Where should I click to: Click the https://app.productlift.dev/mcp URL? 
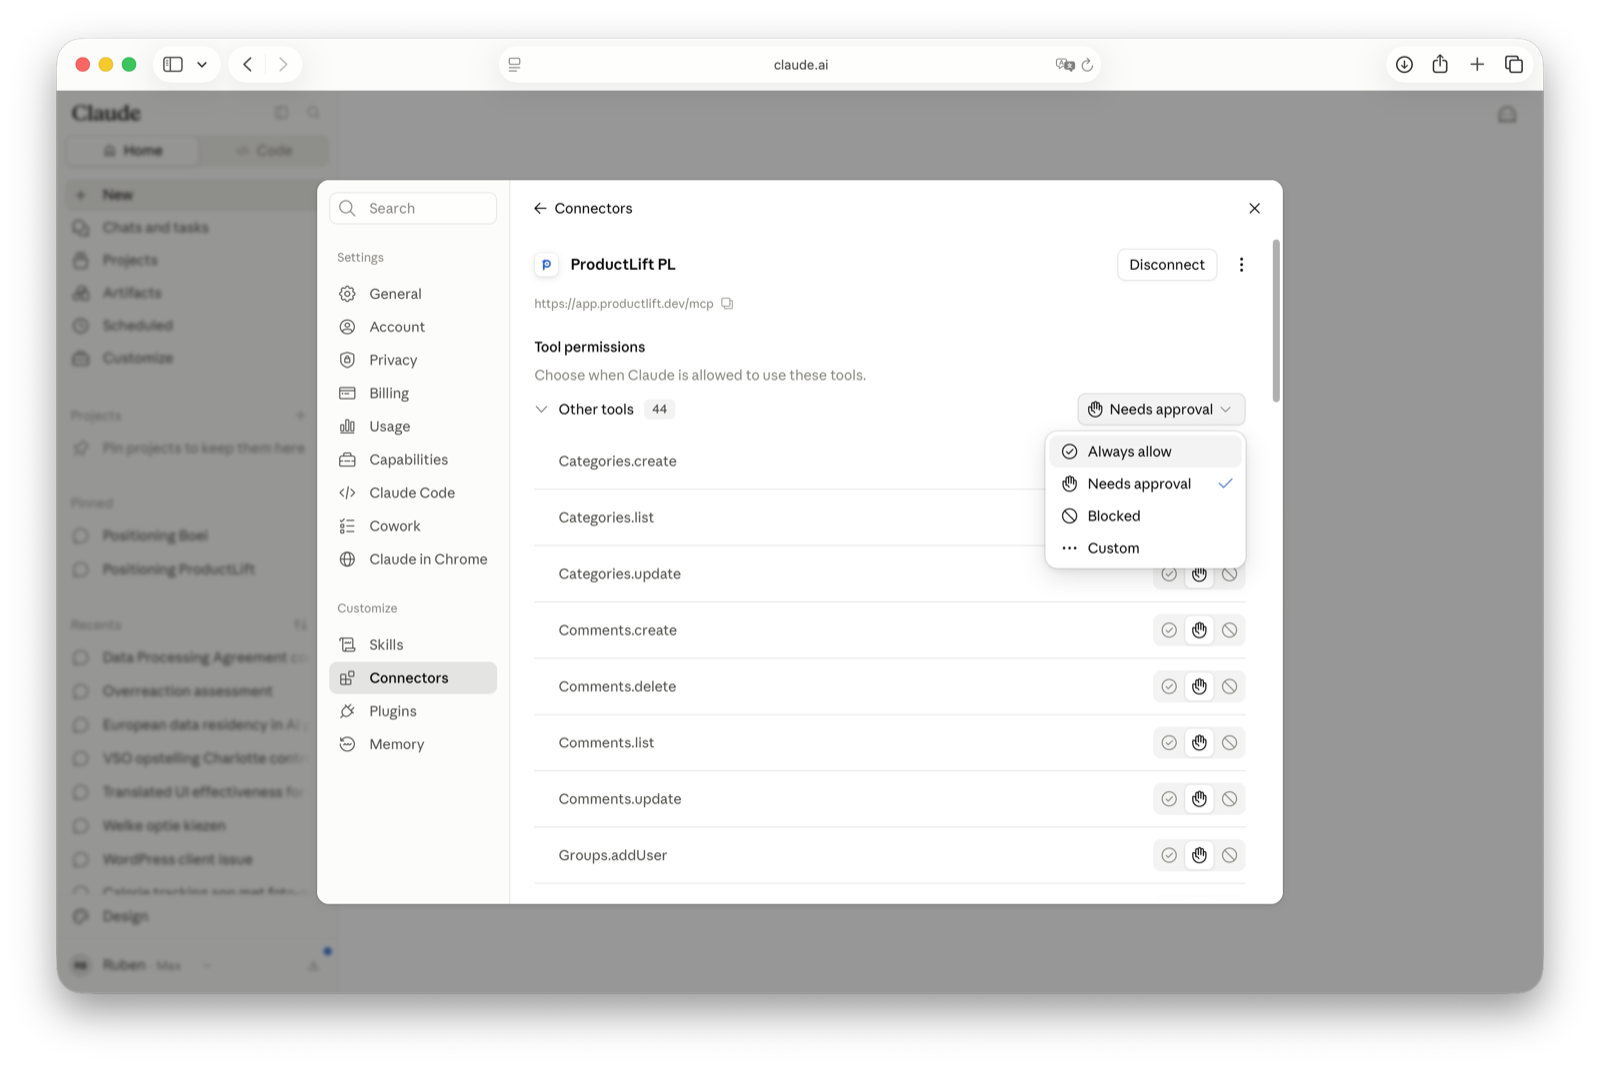tap(624, 304)
